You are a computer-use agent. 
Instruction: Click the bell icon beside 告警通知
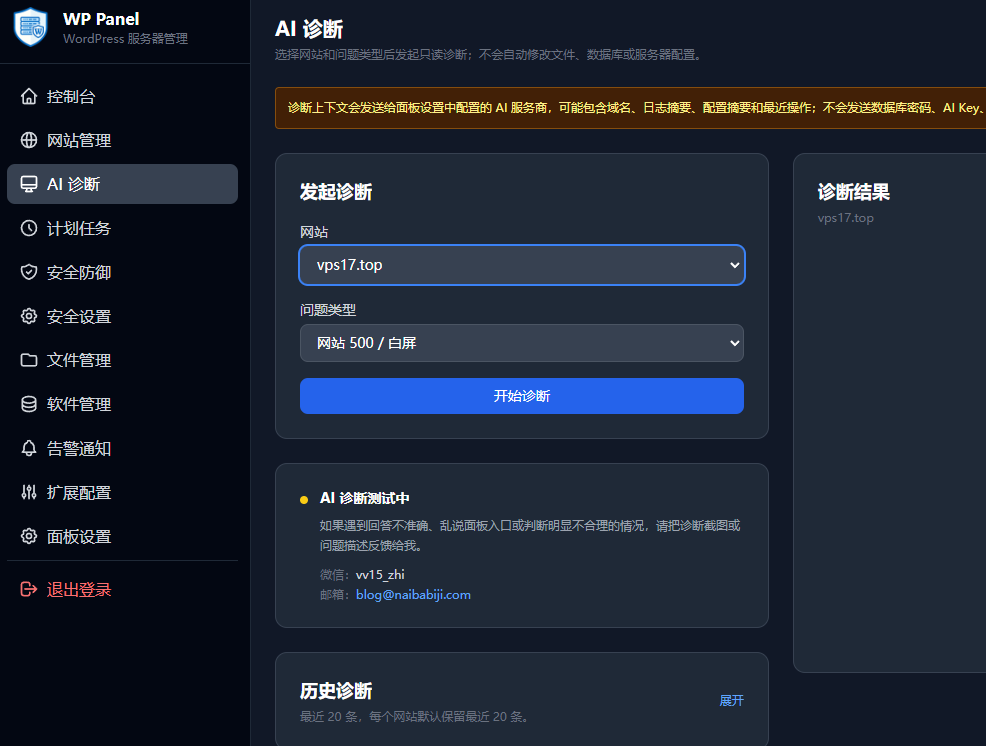tap(29, 448)
